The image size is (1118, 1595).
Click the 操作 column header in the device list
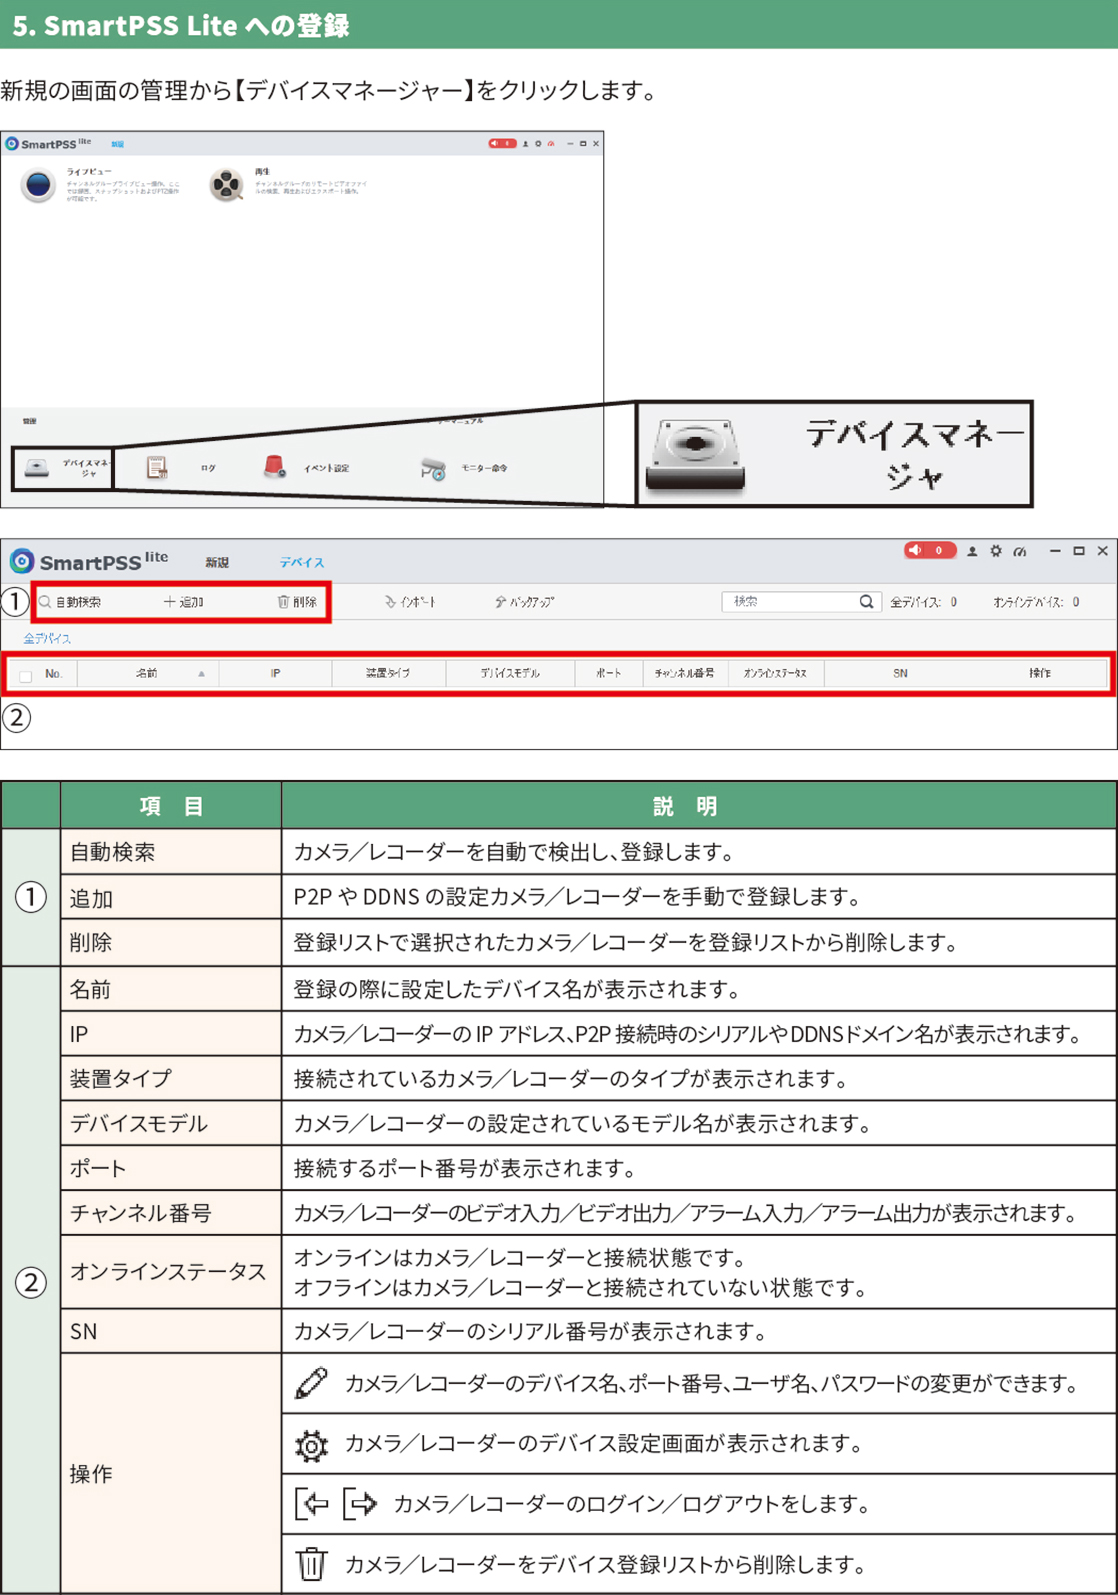pyautogui.click(x=1040, y=674)
